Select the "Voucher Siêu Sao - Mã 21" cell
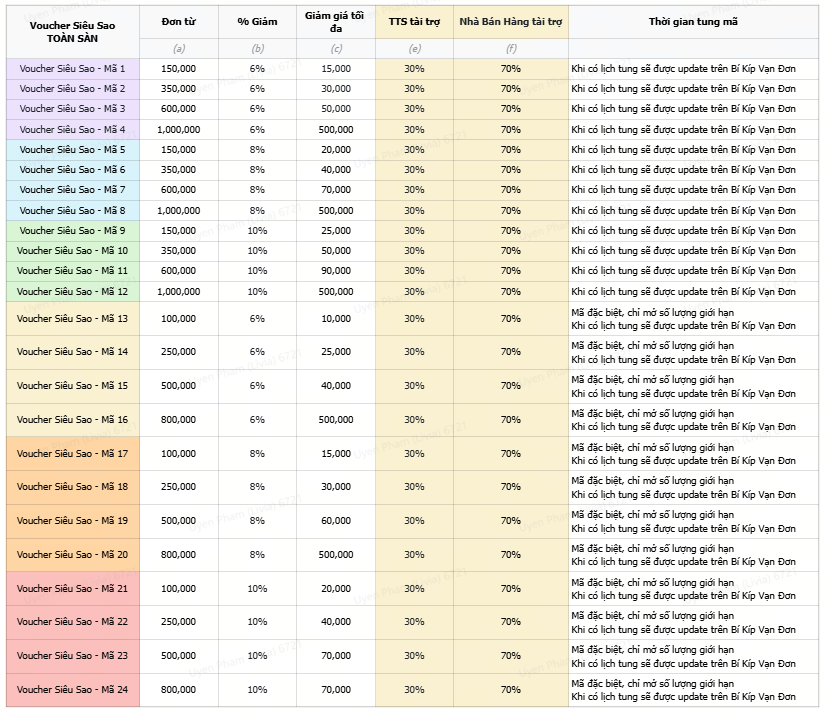The image size is (828, 713). pyautogui.click(x=72, y=588)
